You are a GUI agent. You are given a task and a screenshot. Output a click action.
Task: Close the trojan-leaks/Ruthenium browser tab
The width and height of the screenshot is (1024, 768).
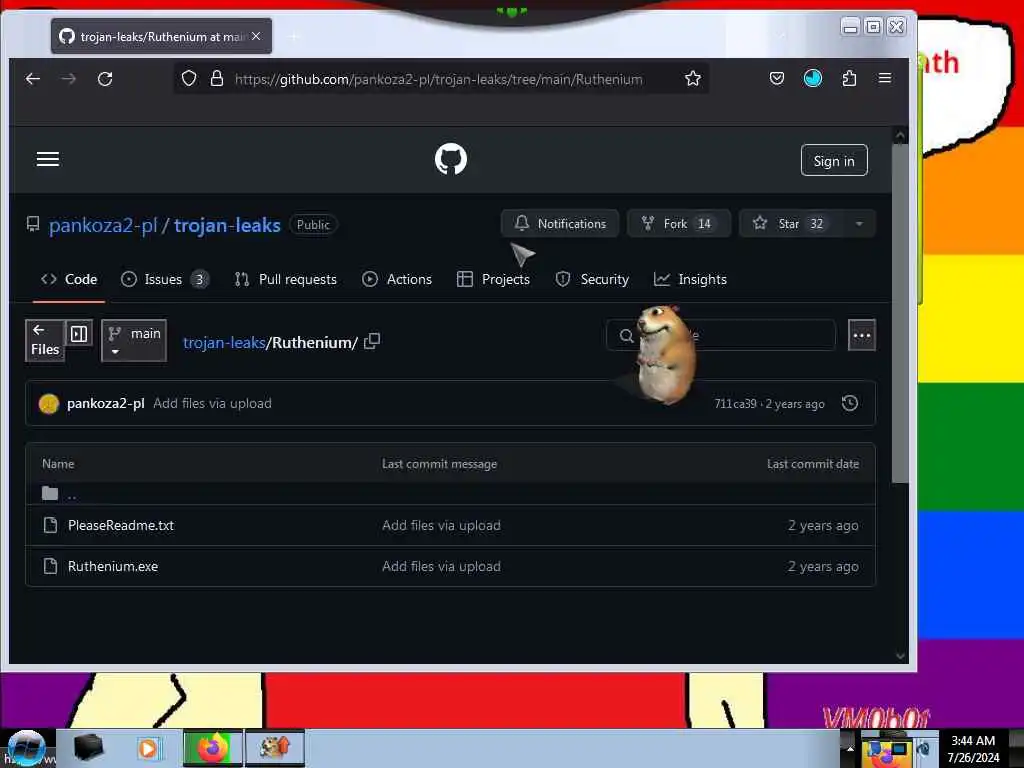point(256,37)
